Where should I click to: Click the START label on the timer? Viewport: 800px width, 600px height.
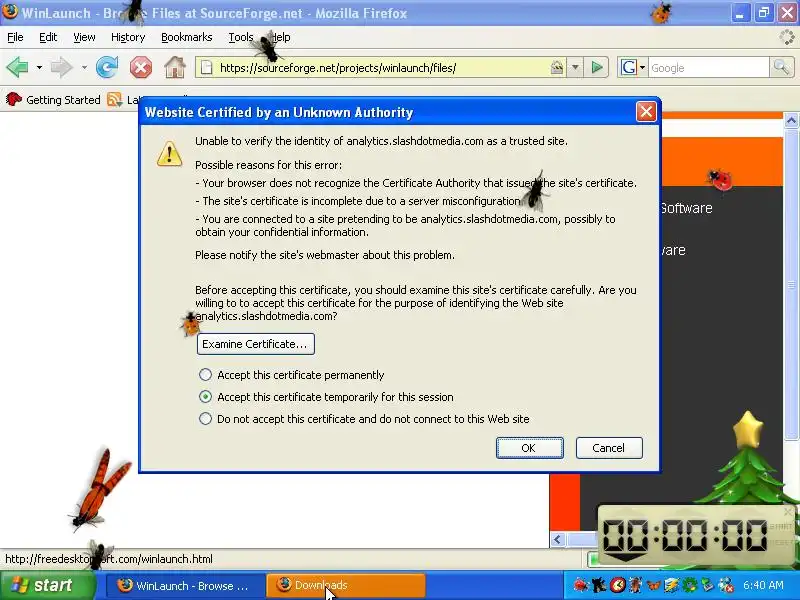pos(780,526)
